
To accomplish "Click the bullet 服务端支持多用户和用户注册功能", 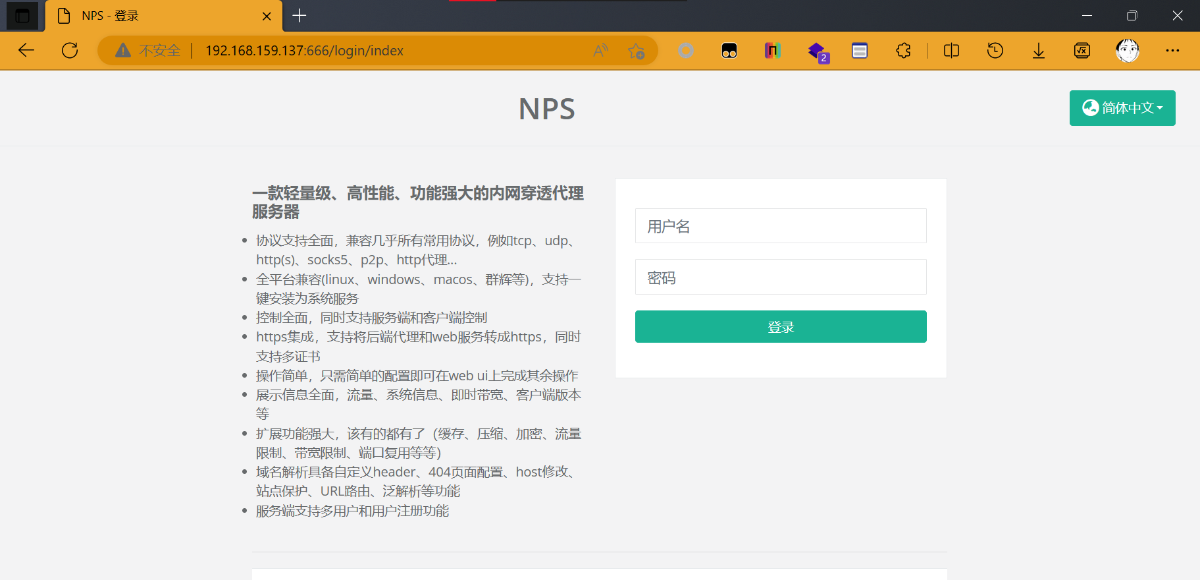I will tap(352, 510).
